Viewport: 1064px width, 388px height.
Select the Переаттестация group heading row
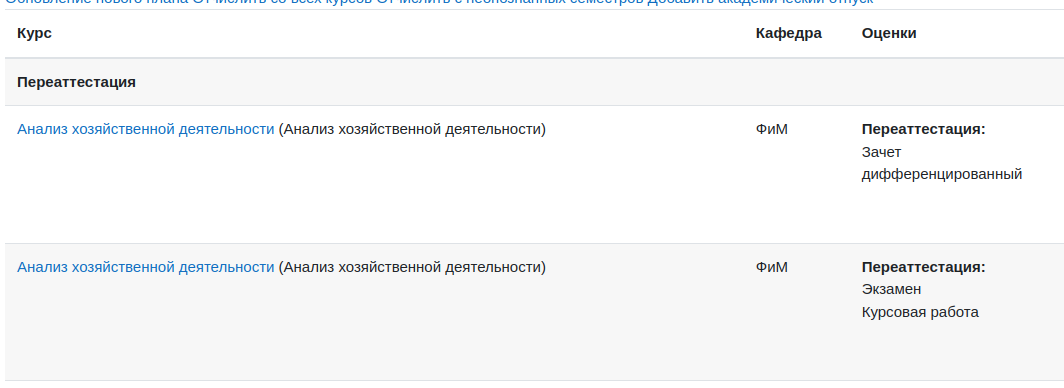coord(534,82)
